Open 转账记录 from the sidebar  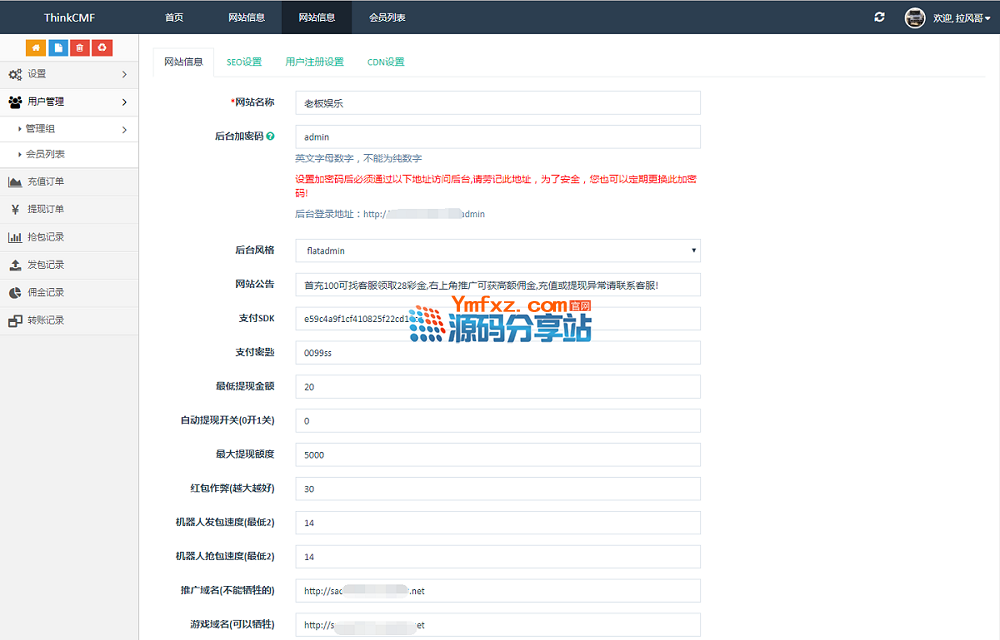click(45, 321)
